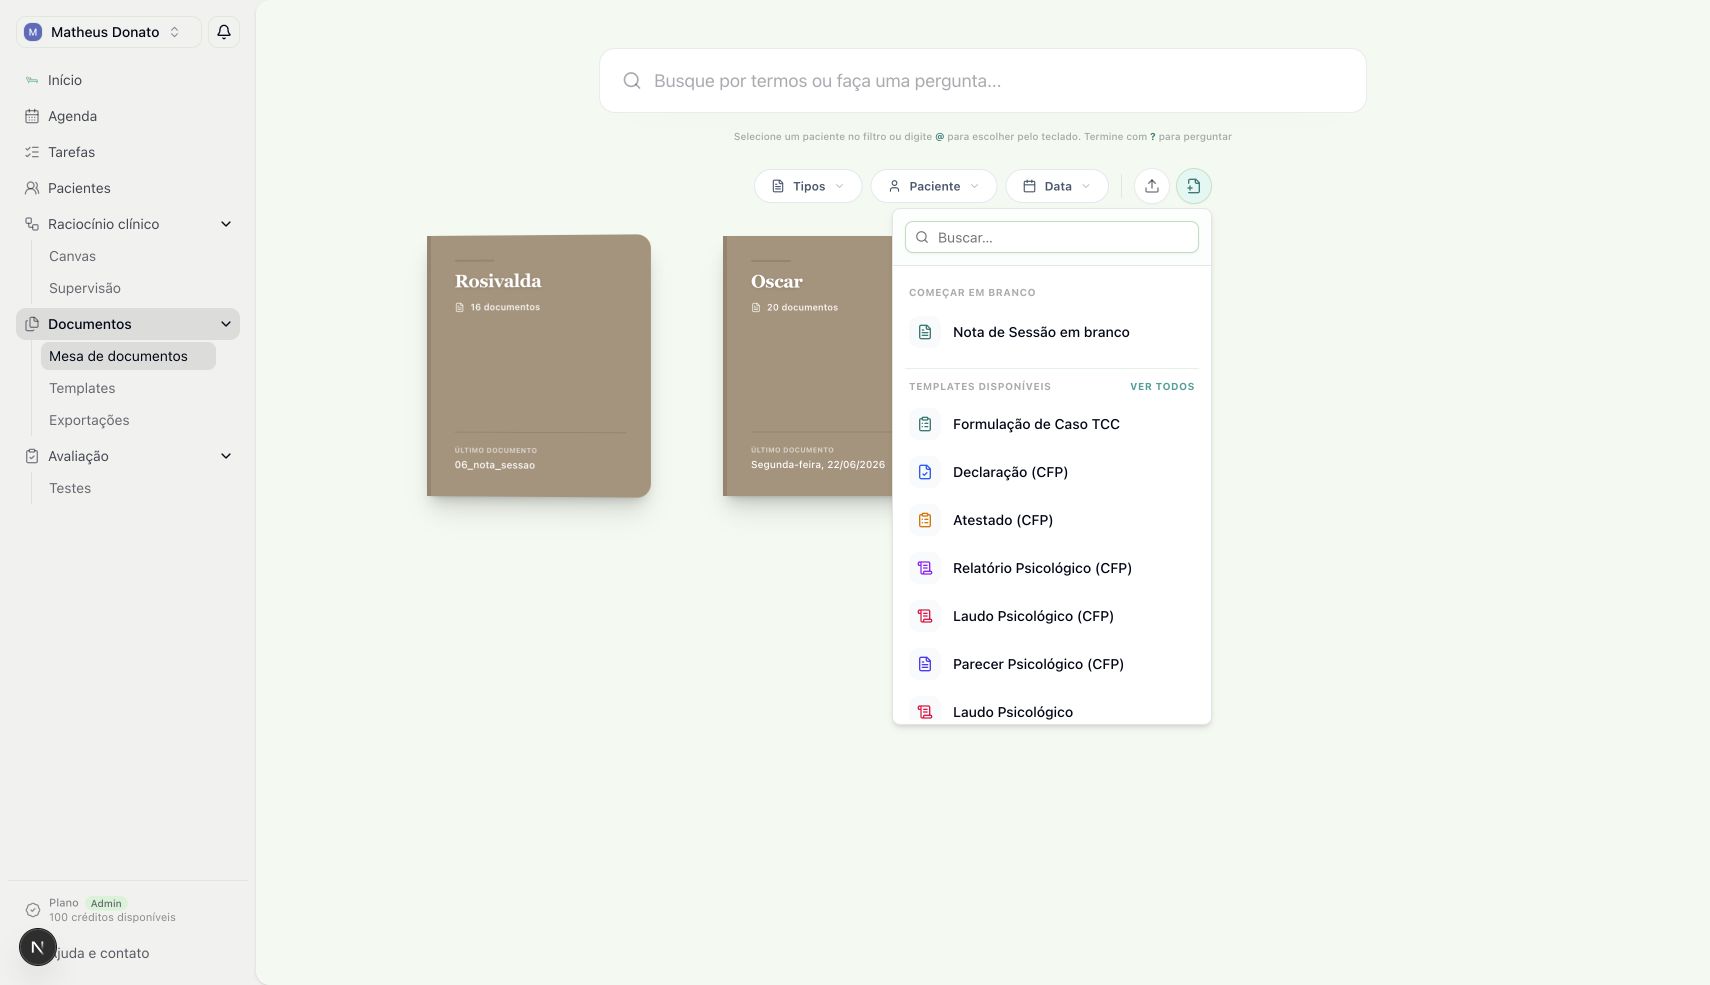
Task: Collapse the Avaliação section chevron
Action: [226, 456]
